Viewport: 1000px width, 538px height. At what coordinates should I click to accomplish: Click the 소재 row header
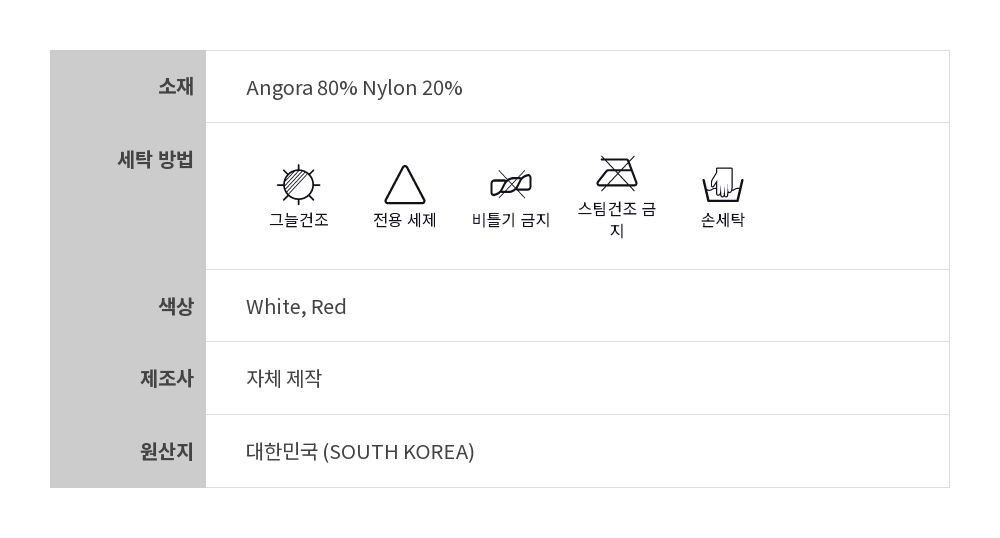[176, 87]
